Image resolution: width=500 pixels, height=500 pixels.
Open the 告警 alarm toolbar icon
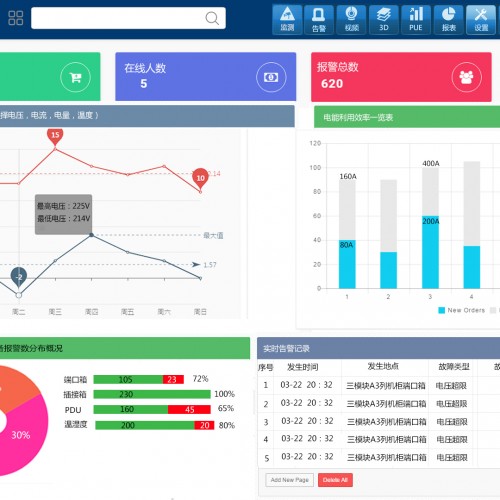coord(319,19)
